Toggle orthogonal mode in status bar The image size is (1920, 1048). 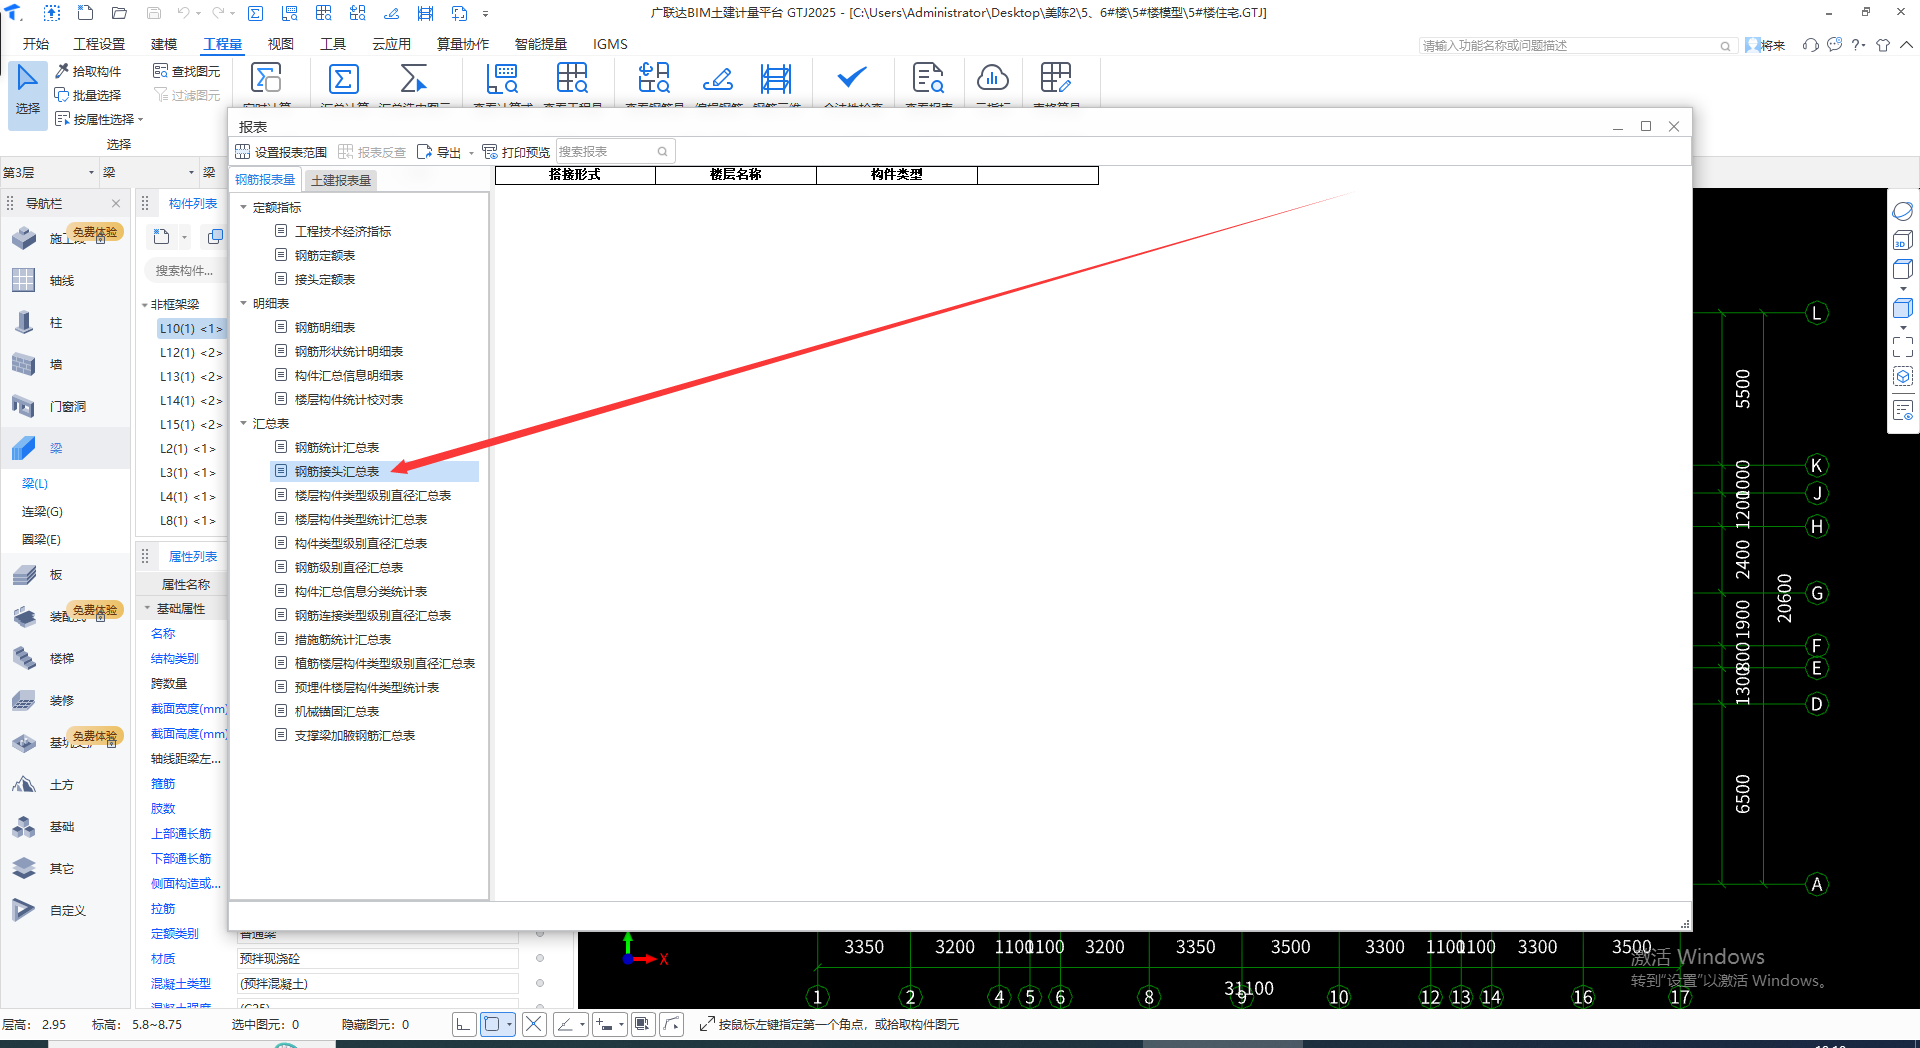(463, 1024)
